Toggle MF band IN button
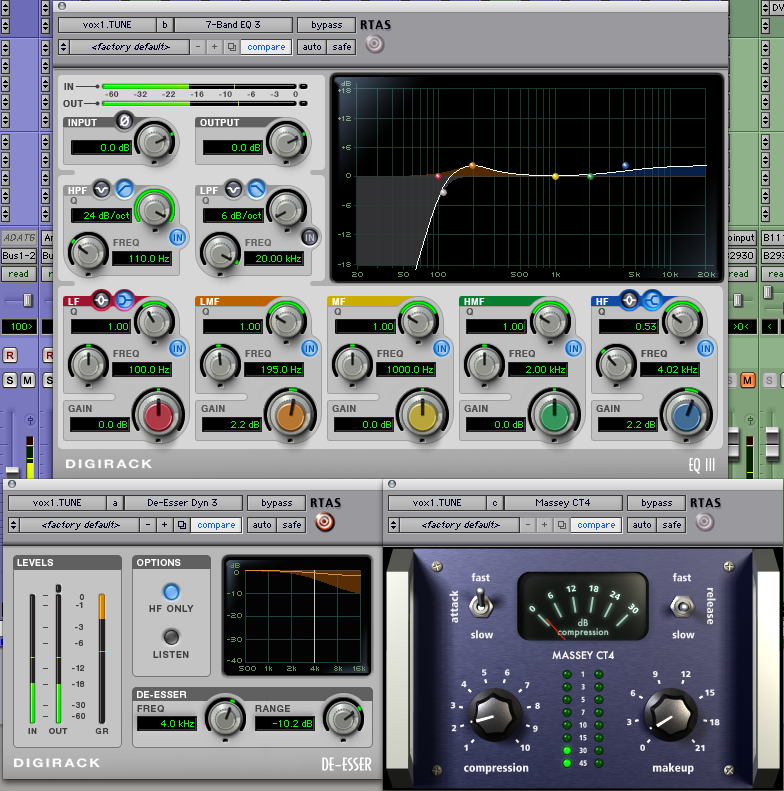 [441, 348]
